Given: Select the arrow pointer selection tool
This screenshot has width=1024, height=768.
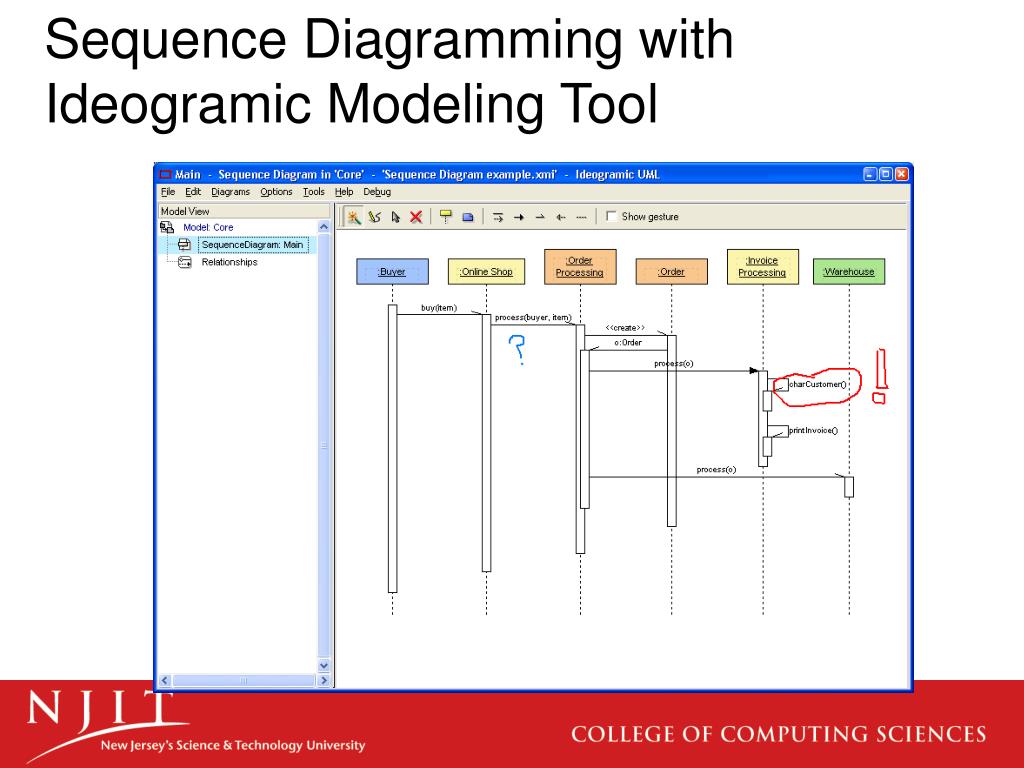Looking at the screenshot, I should tap(395, 217).
